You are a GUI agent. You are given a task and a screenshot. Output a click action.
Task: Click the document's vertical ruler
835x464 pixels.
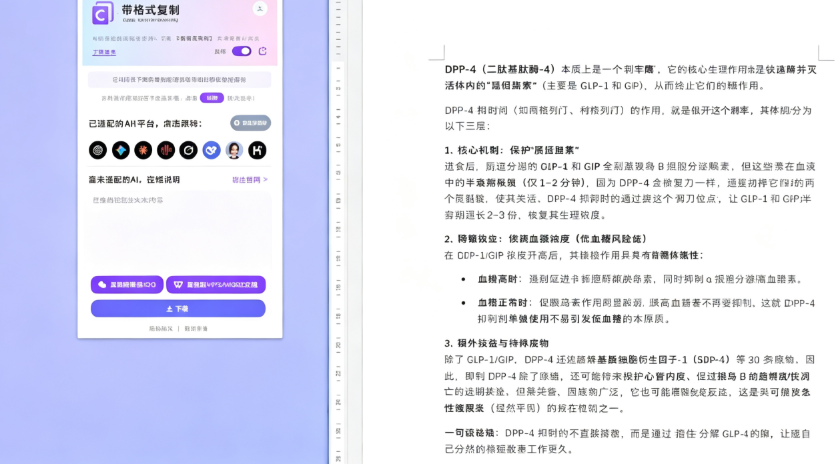pos(338,232)
